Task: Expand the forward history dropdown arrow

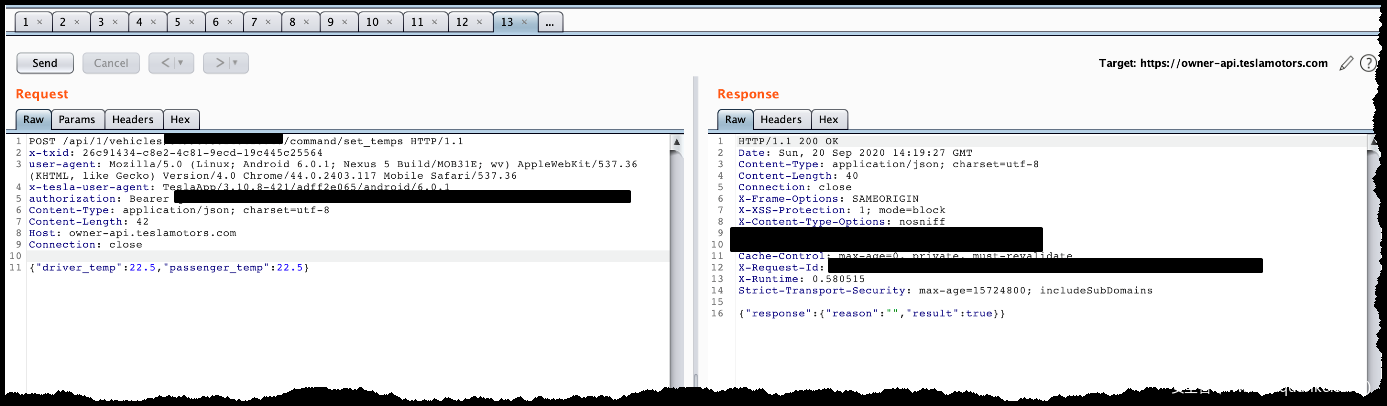Action: tap(235, 63)
